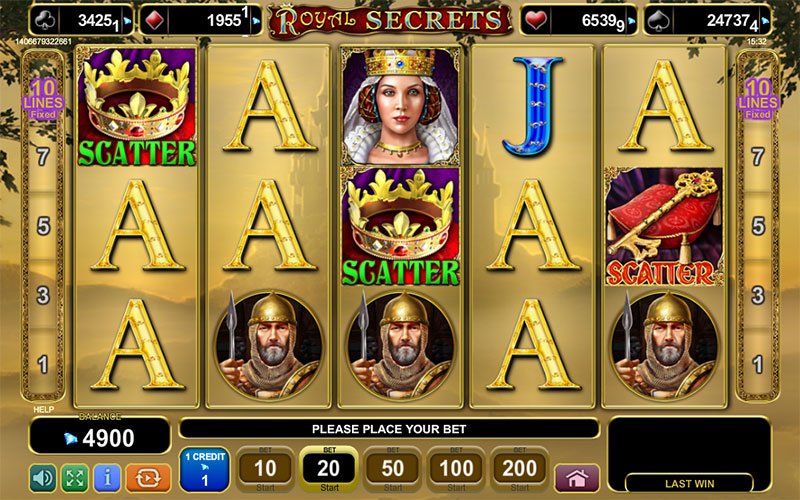
Task: Select line 7 indicator on left panel
Action: 43,157
